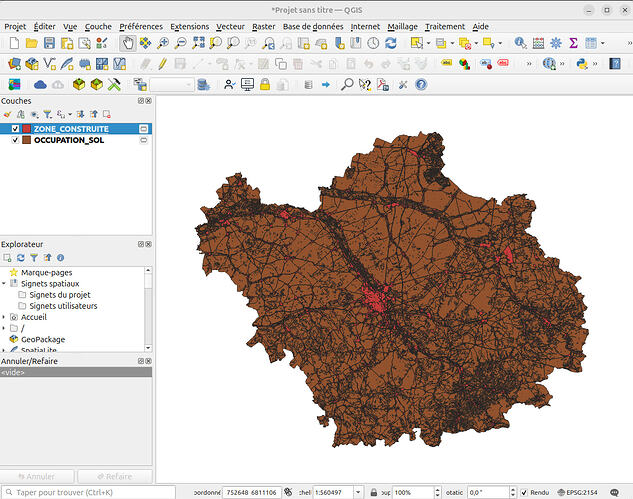Click the locator search field
Image resolution: width=633 pixels, height=499 pixels.
click(x=89, y=492)
